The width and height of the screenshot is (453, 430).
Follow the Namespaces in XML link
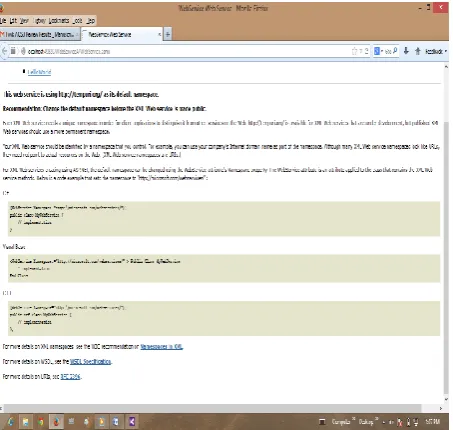pos(161,347)
